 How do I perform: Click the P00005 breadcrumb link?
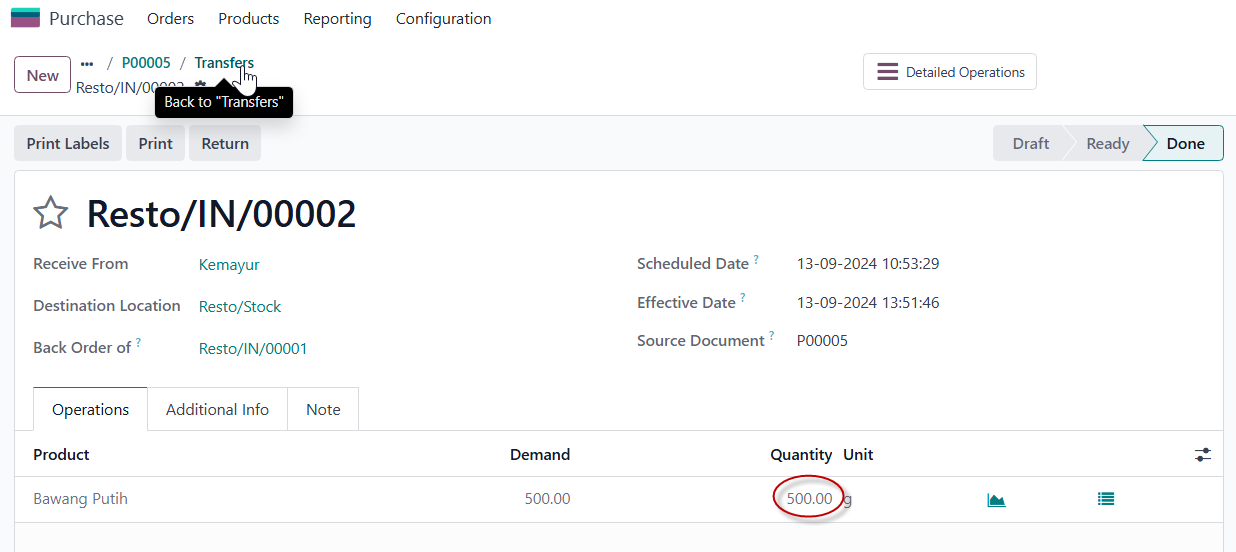[146, 63]
